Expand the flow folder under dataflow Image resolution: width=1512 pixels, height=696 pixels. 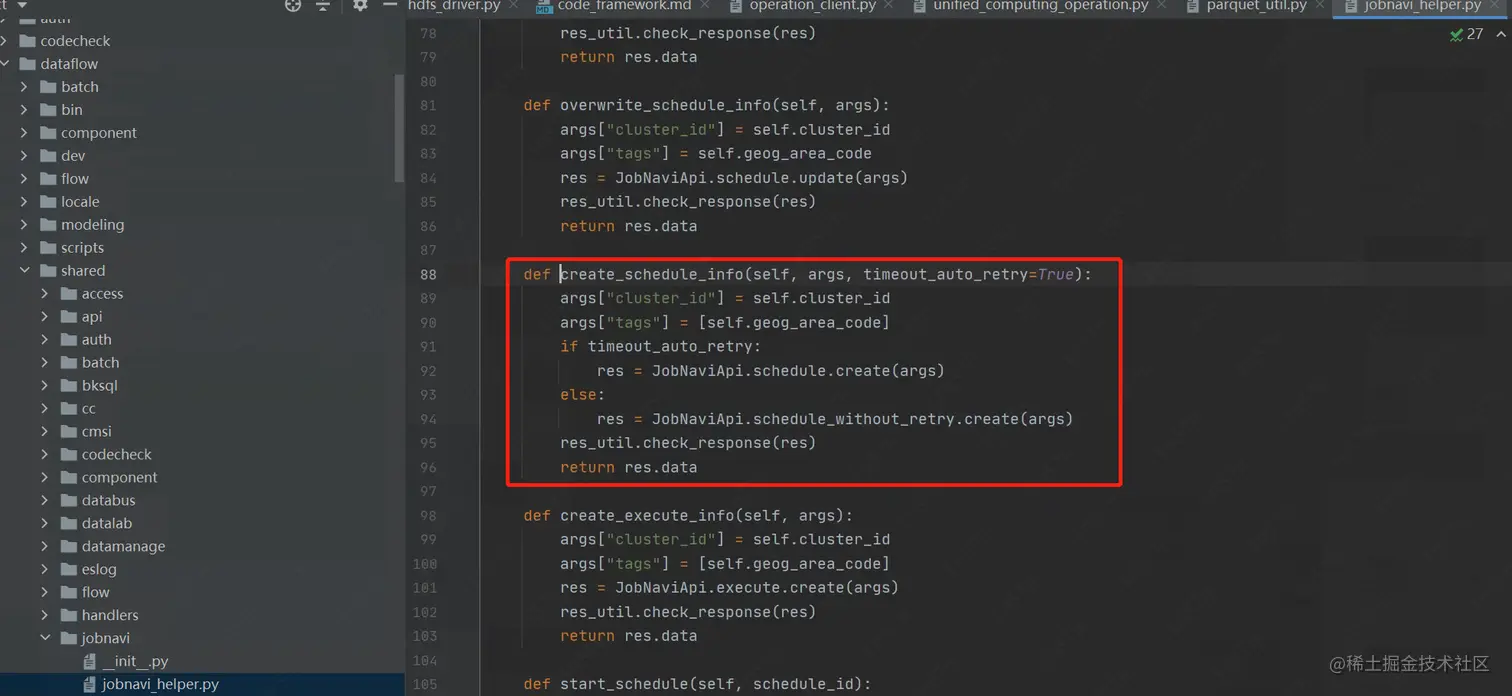click(x=25, y=179)
